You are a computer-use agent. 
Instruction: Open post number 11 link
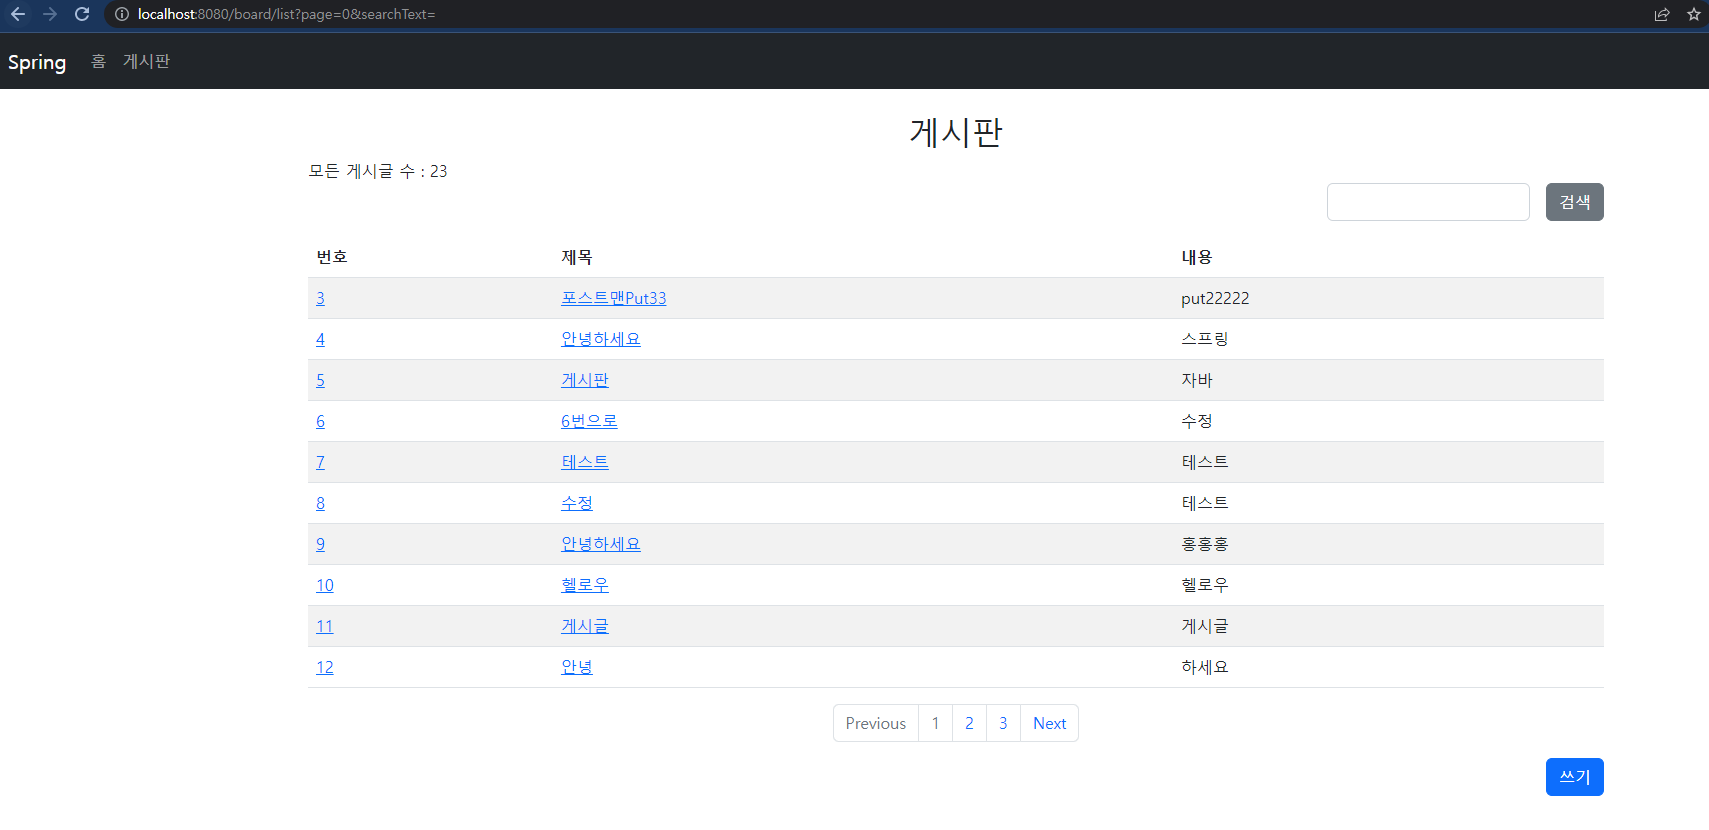click(x=325, y=626)
